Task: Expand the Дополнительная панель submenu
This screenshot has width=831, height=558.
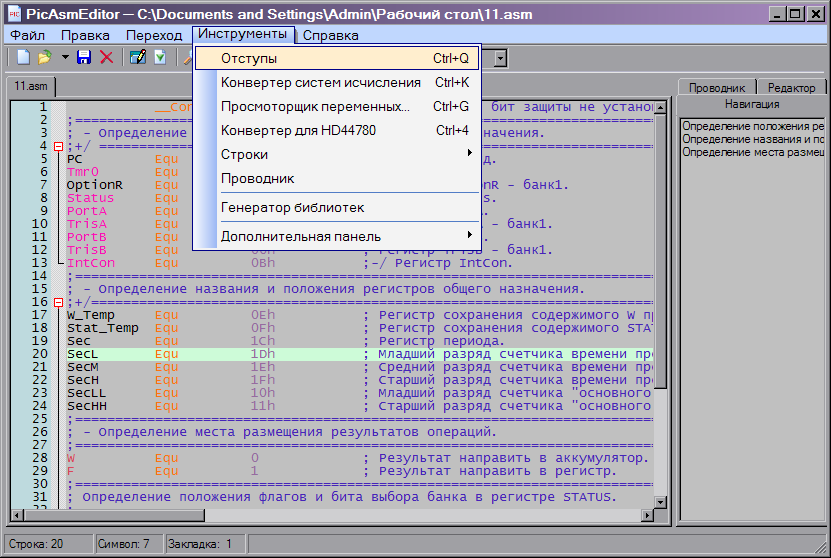Action: [337, 236]
